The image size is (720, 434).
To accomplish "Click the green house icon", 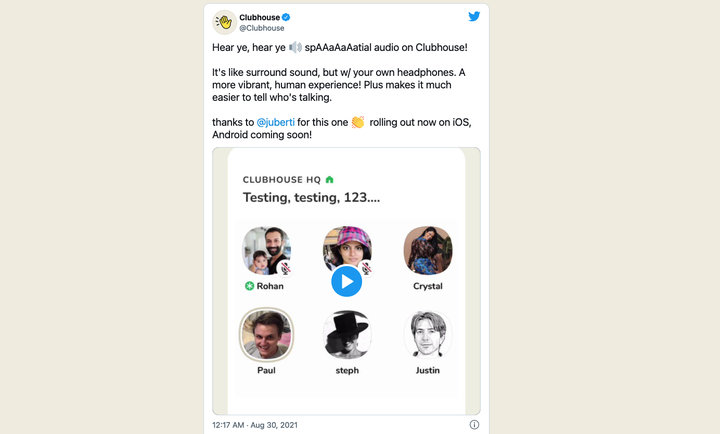I will point(330,180).
